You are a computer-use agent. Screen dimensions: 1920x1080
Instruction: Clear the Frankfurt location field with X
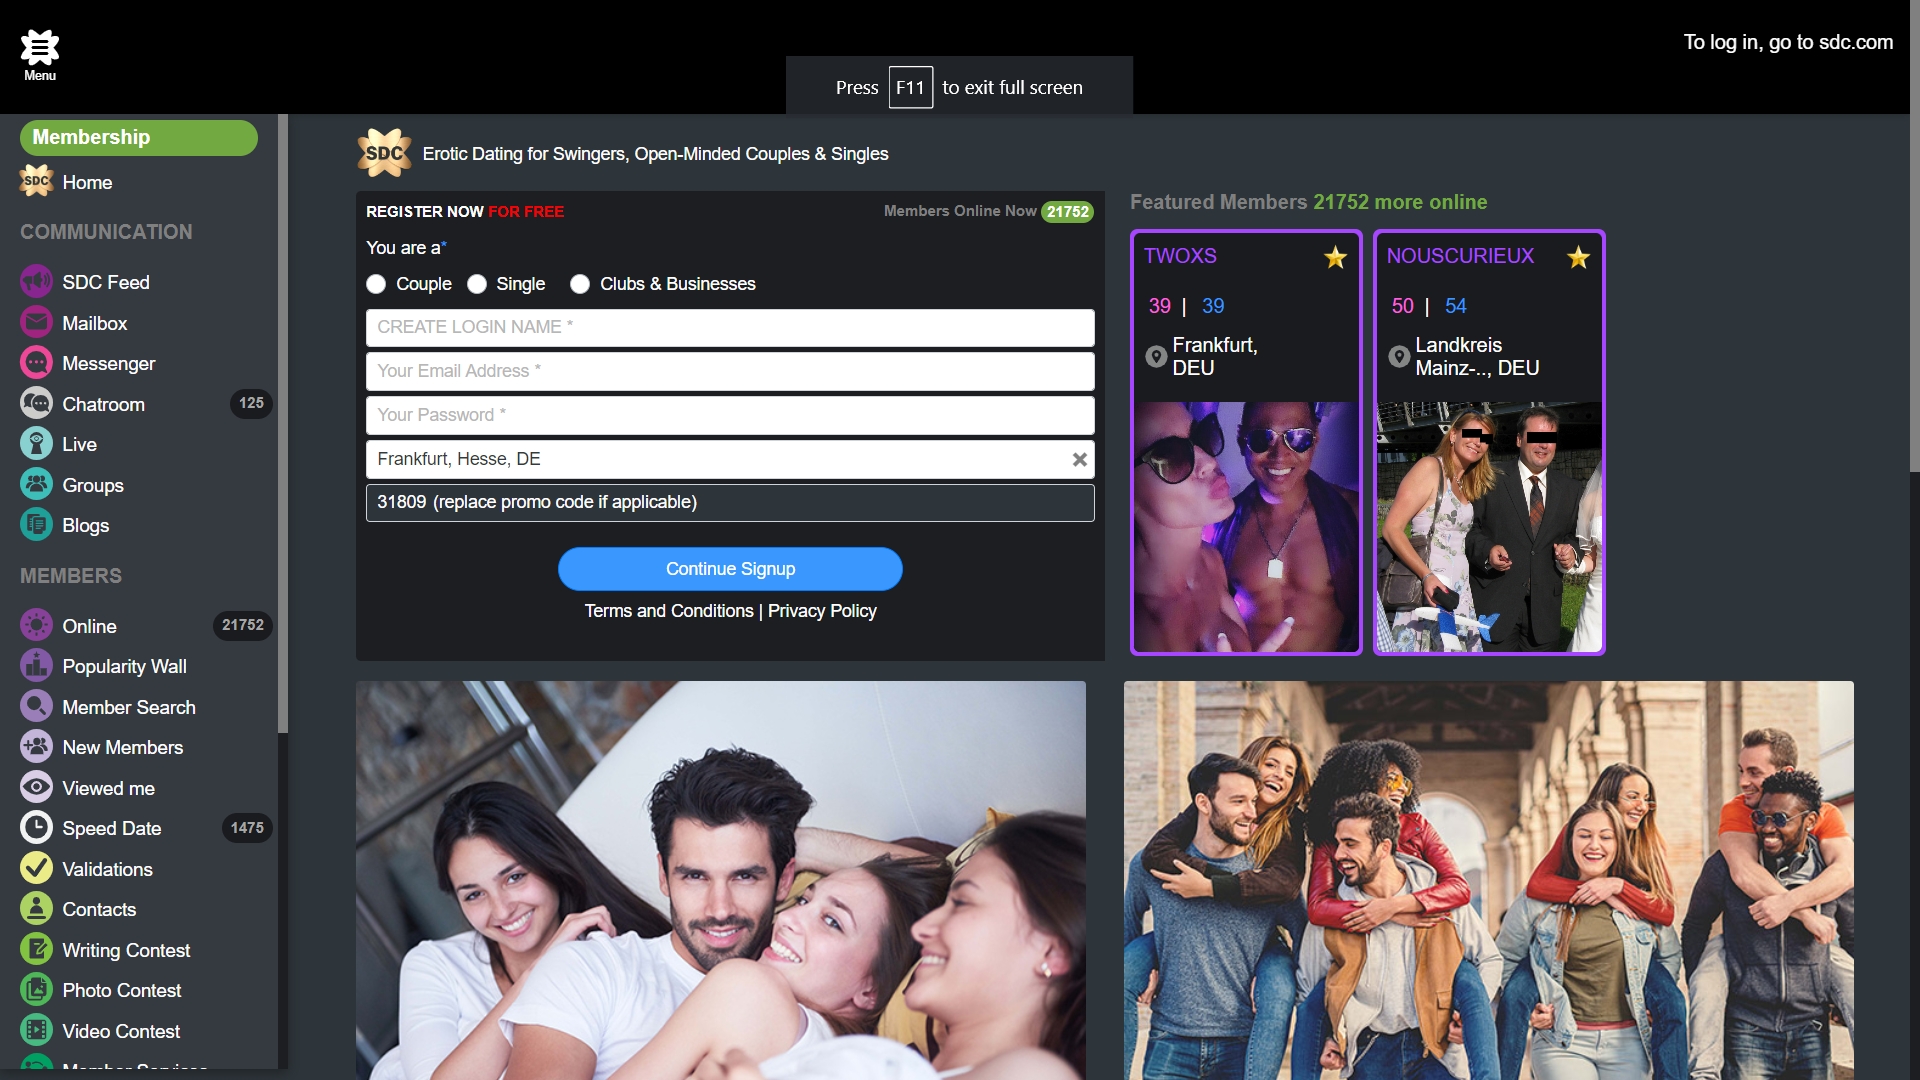pyautogui.click(x=1079, y=459)
